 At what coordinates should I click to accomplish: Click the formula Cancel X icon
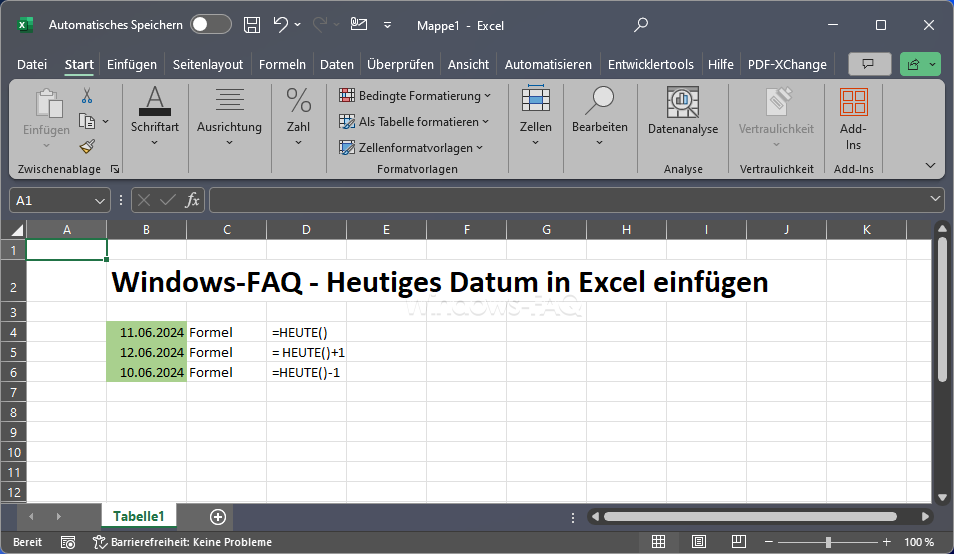[x=144, y=200]
